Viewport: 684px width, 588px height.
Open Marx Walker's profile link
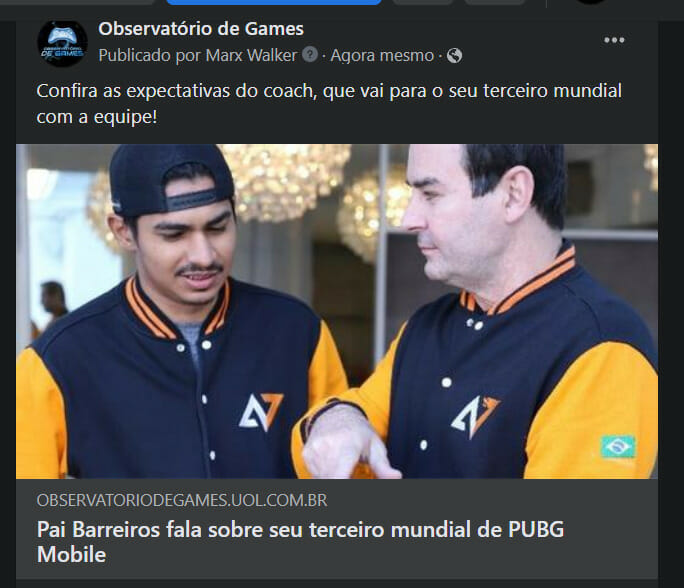(x=251, y=55)
